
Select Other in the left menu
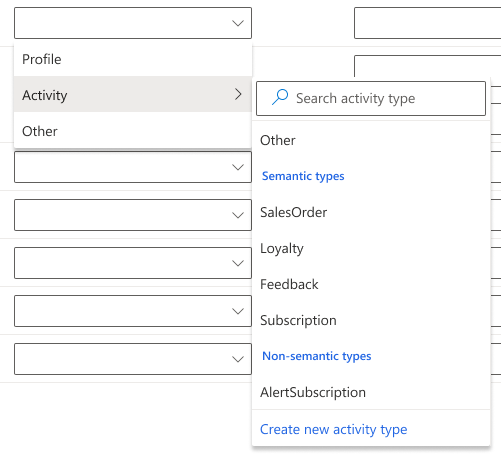click(133, 131)
